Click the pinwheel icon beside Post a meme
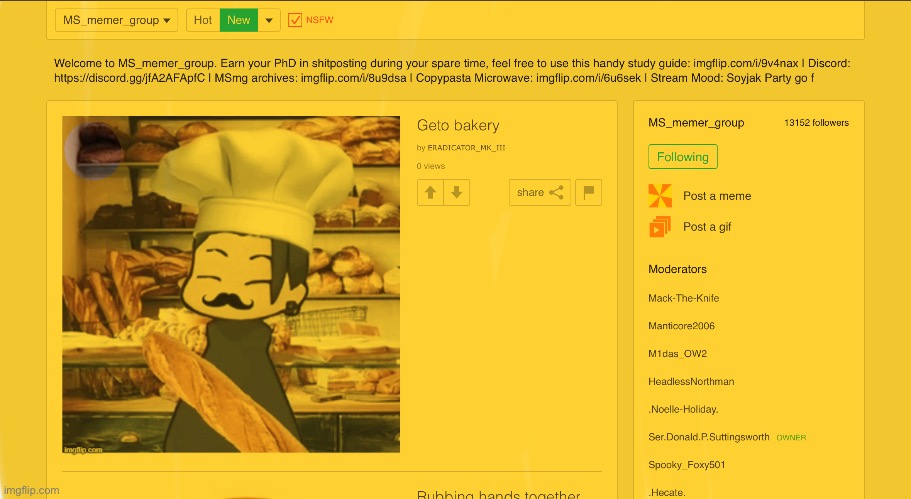911x499 pixels. (660, 196)
